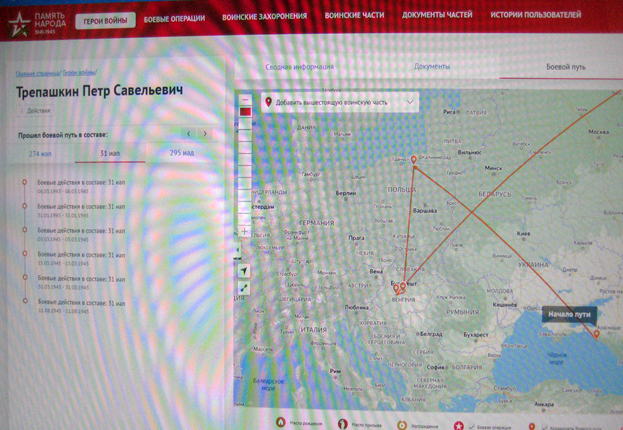Click the left Budapest map marker
The height and width of the screenshot is (430, 623).
coord(396,289)
